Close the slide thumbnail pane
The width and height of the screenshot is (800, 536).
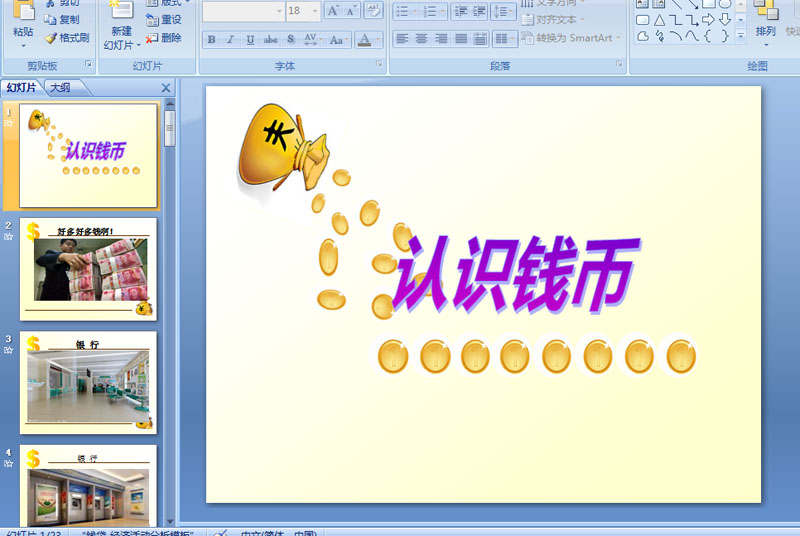point(166,88)
